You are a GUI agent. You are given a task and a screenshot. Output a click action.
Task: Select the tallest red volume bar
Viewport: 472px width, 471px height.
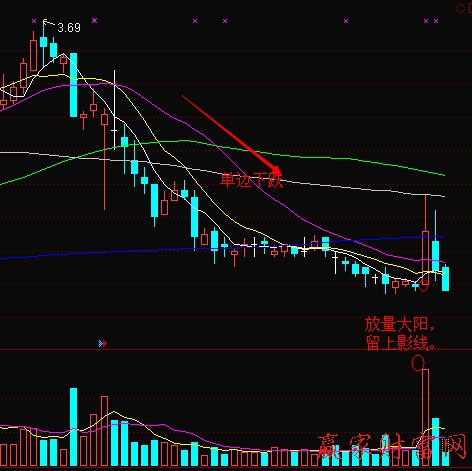pos(425,417)
